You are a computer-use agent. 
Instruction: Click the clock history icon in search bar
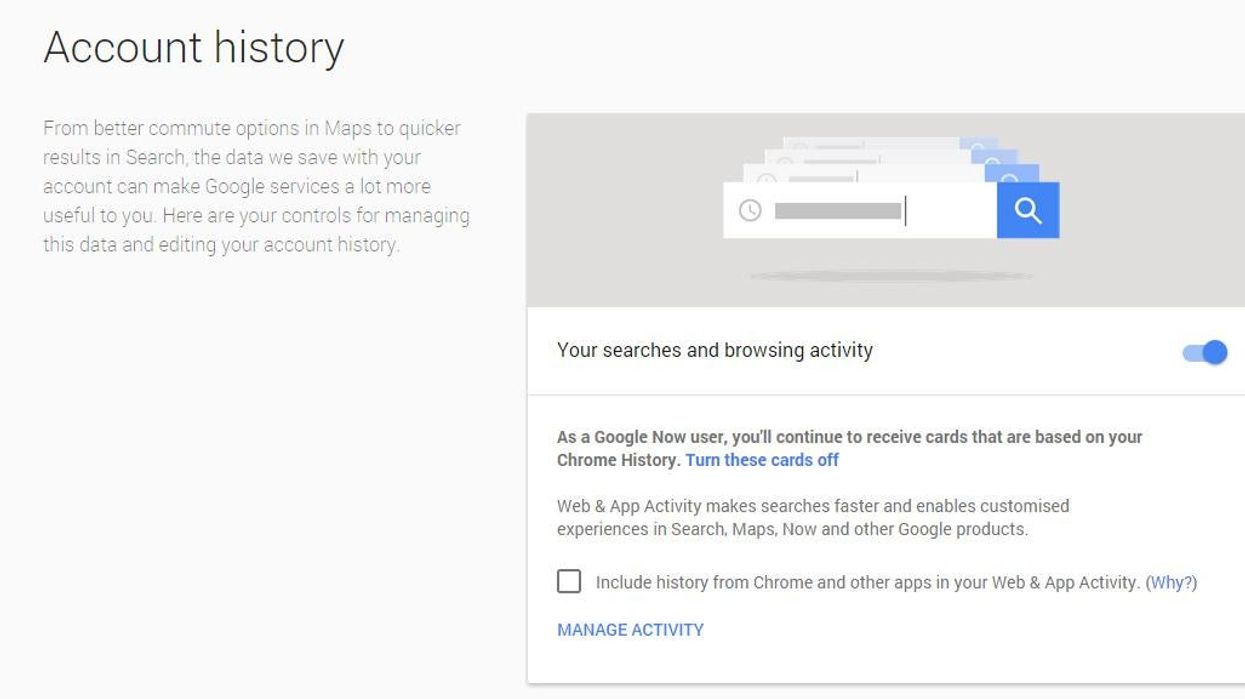[750, 211]
